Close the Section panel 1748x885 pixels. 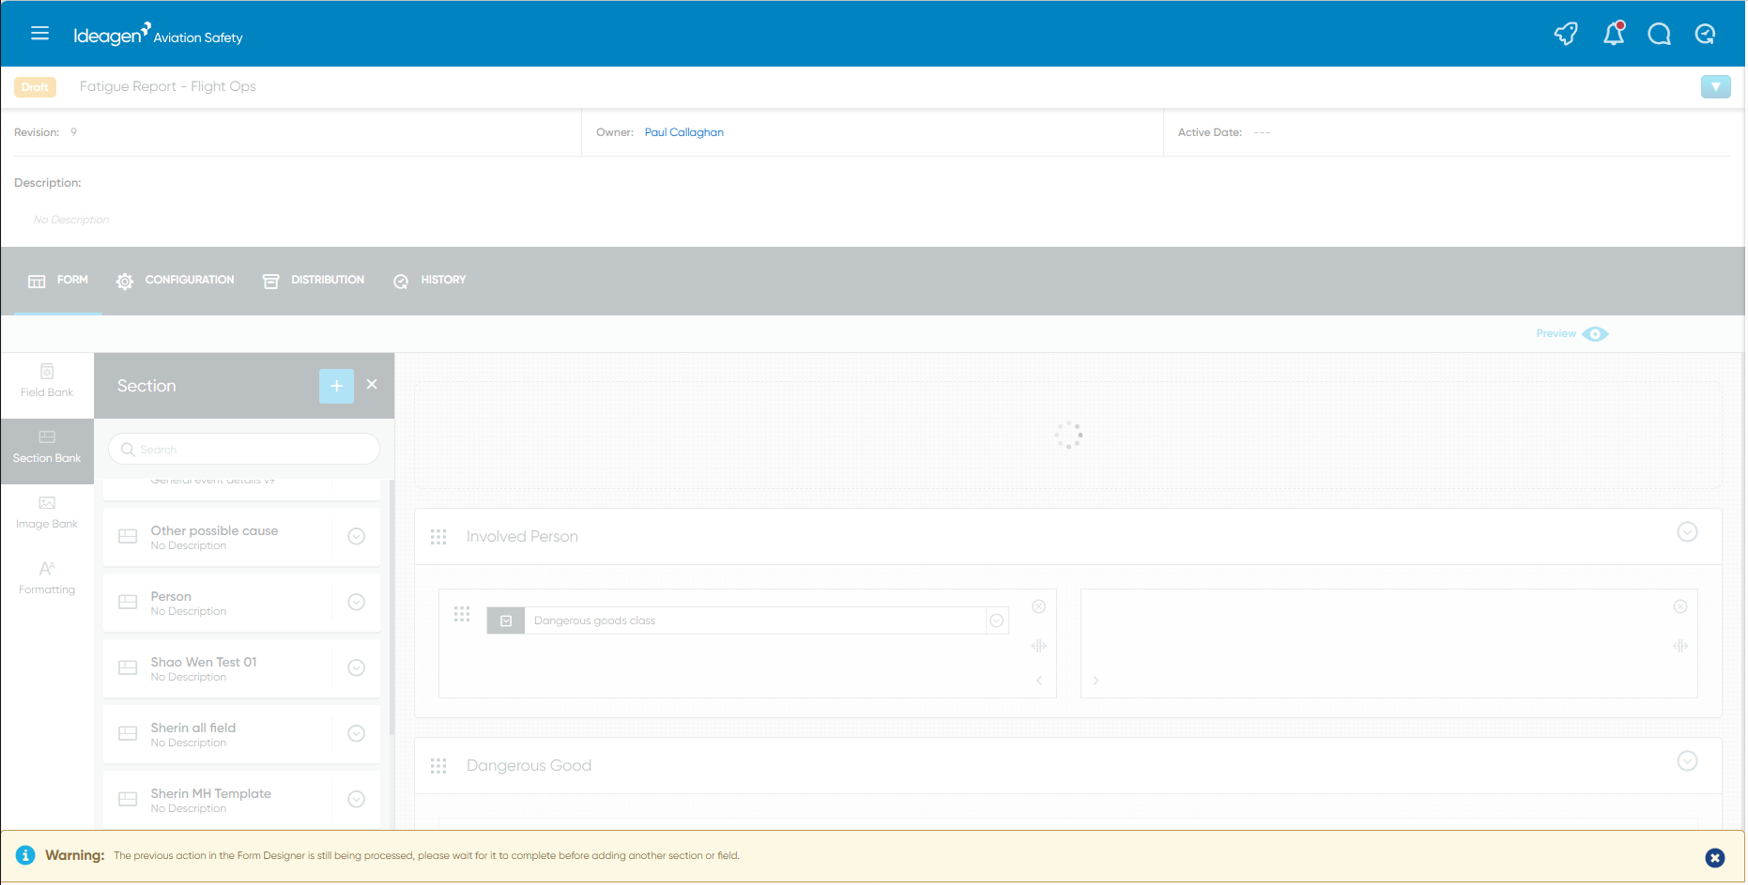[x=372, y=385]
